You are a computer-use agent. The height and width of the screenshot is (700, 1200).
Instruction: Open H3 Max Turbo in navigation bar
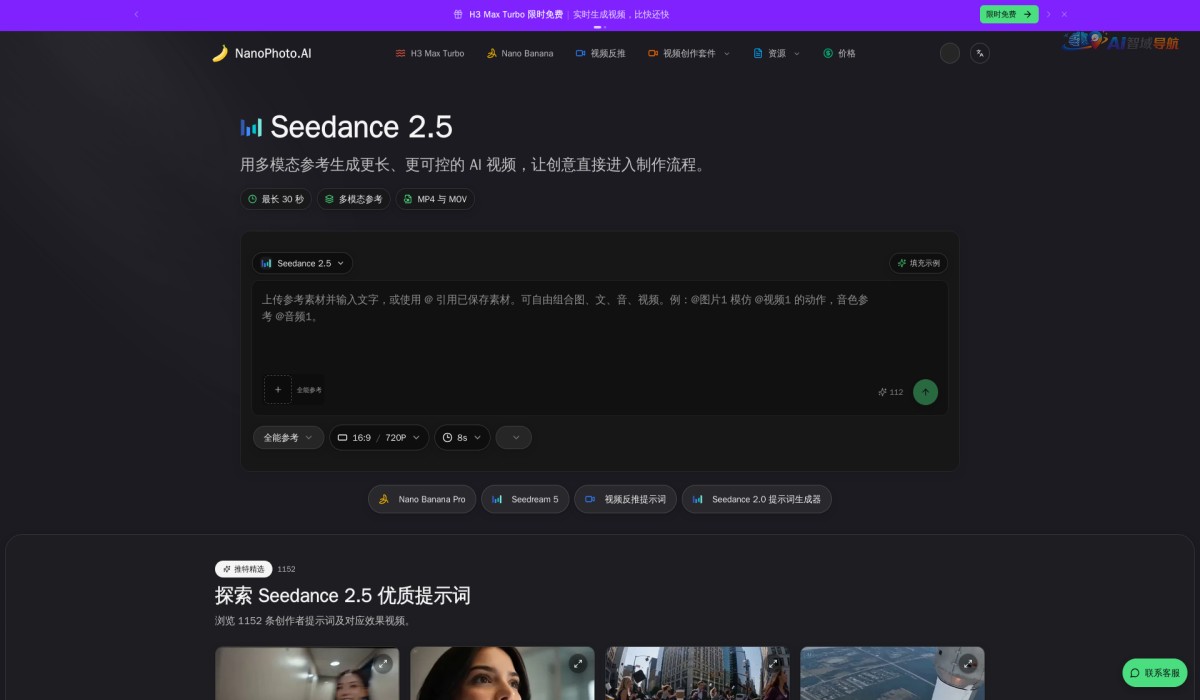430,53
